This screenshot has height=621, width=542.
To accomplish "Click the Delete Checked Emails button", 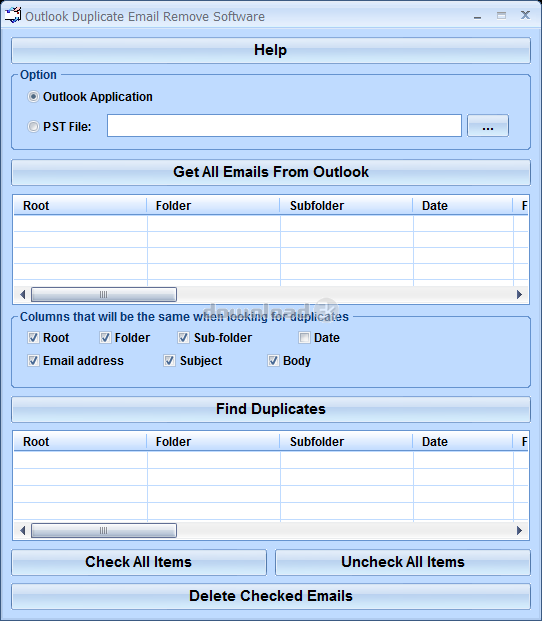I will pyautogui.click(x=271, y=596).
